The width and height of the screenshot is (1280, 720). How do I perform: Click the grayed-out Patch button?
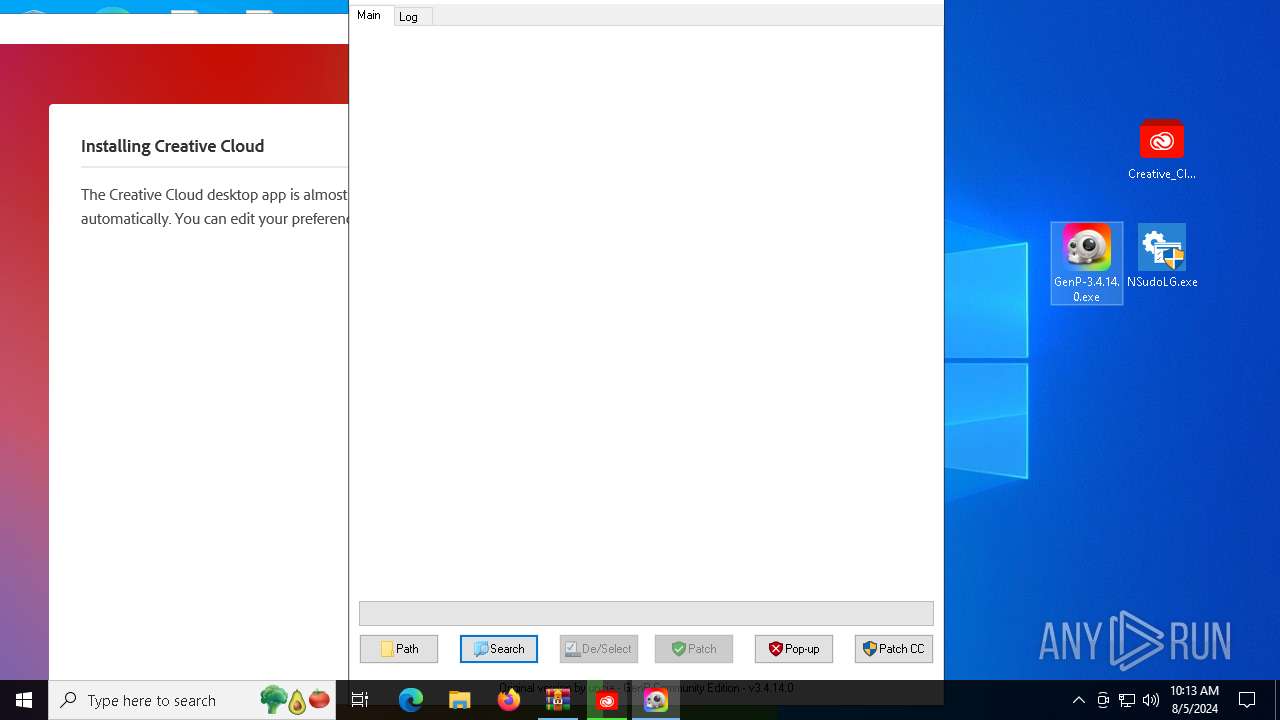tap(694, 649)
